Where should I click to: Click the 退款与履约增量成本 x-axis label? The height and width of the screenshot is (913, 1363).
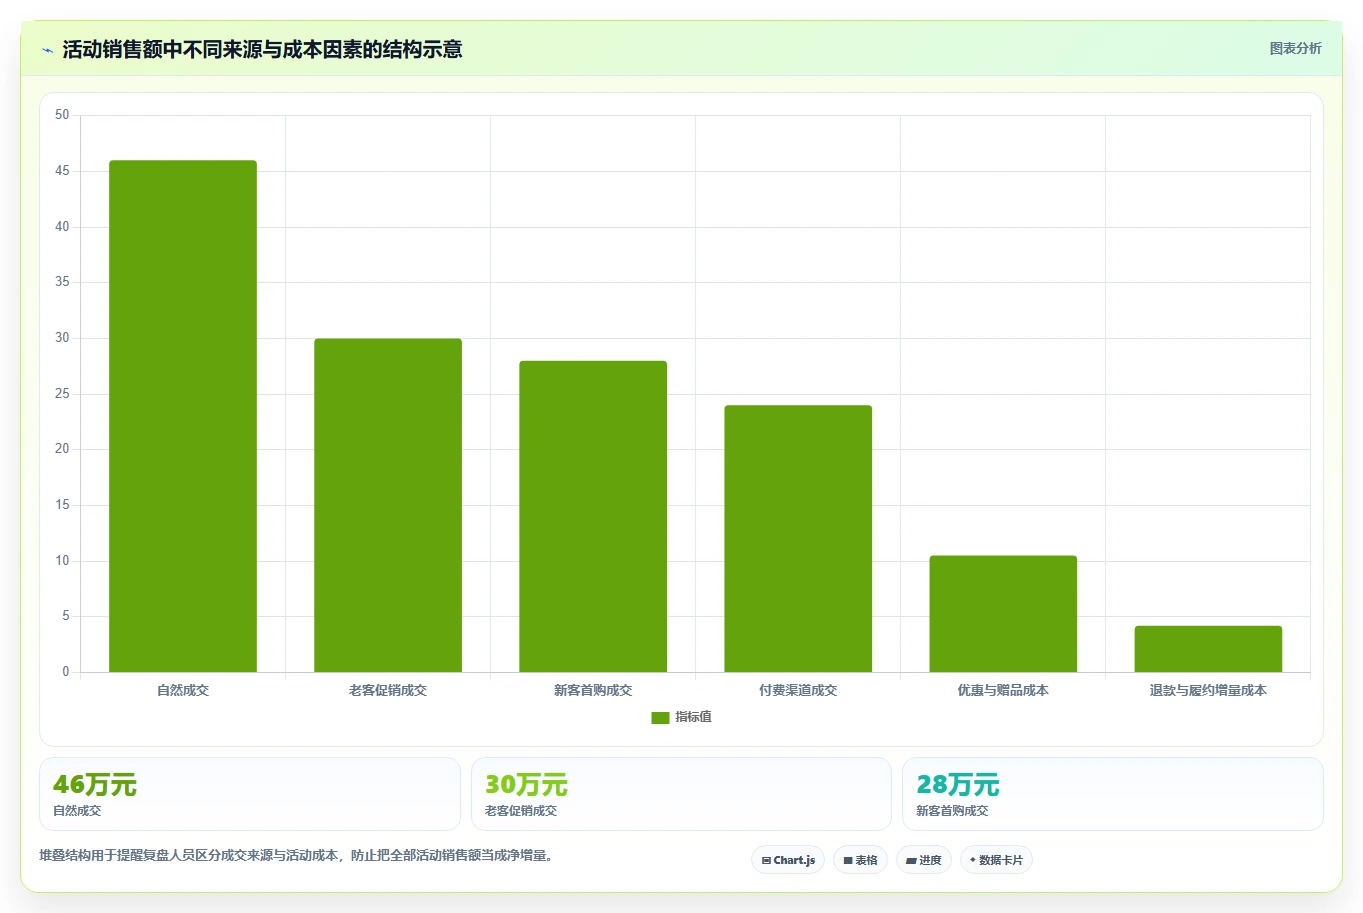pyautogui.click(x=1208, y=690)
